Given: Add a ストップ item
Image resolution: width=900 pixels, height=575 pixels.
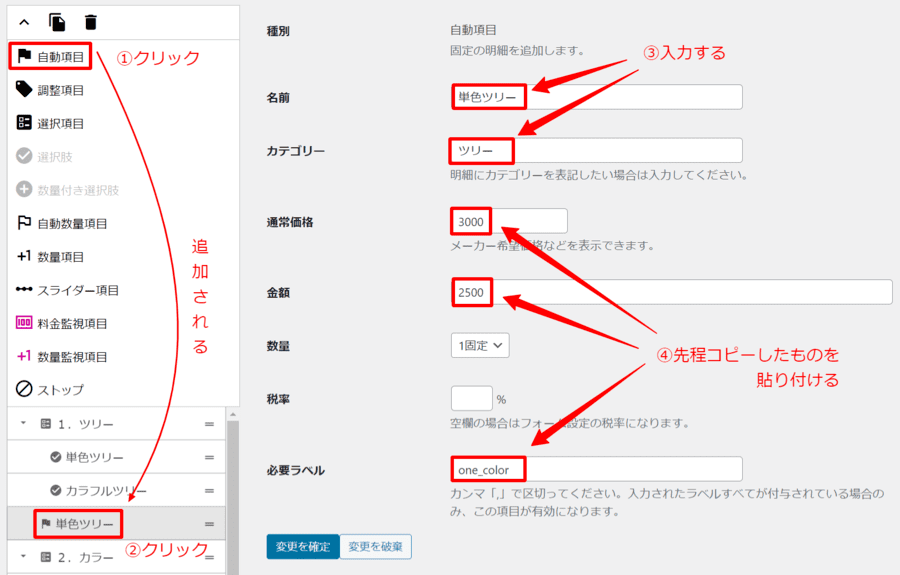Looking at the screenshot, I should tap(50, 389).
